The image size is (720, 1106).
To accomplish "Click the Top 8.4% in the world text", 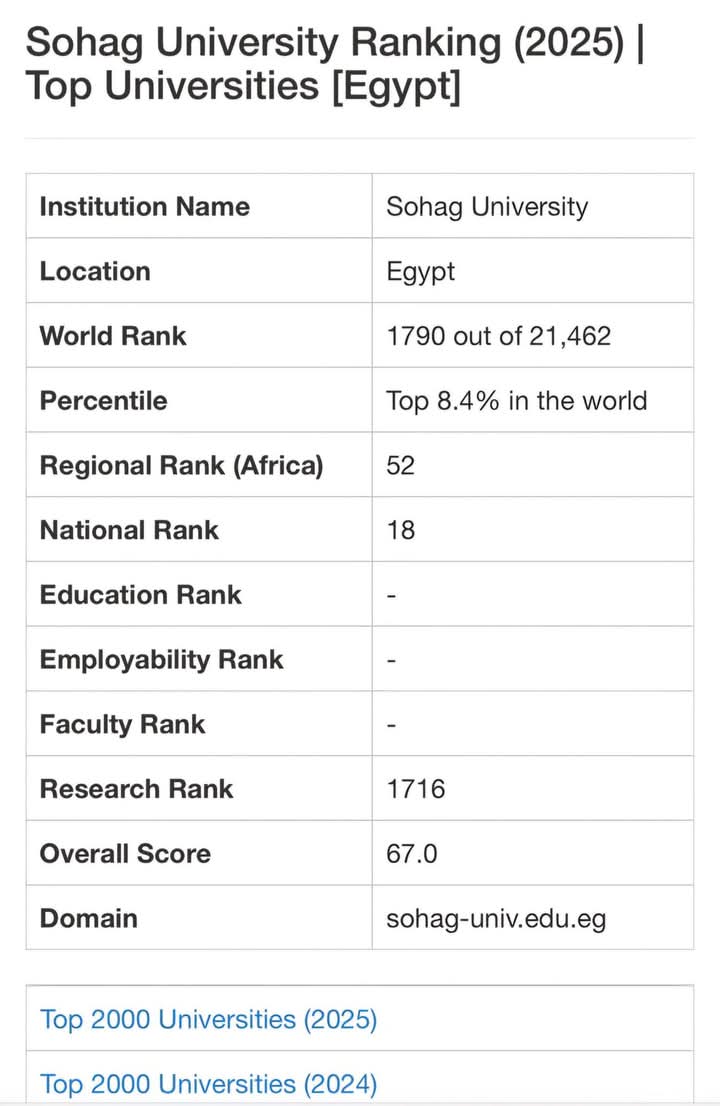I will [516, 401].
